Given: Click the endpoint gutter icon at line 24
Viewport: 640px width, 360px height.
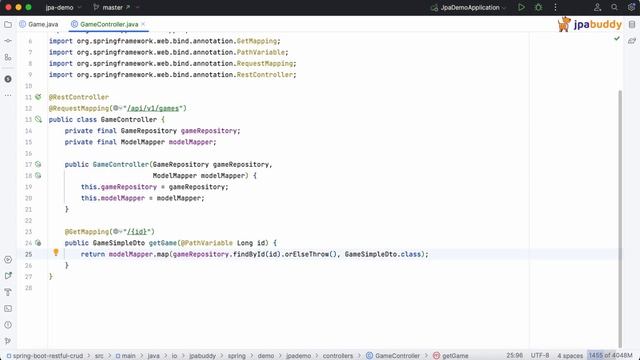Looking at the screenshot, I should pyautogui.click(x=38, y=243).
